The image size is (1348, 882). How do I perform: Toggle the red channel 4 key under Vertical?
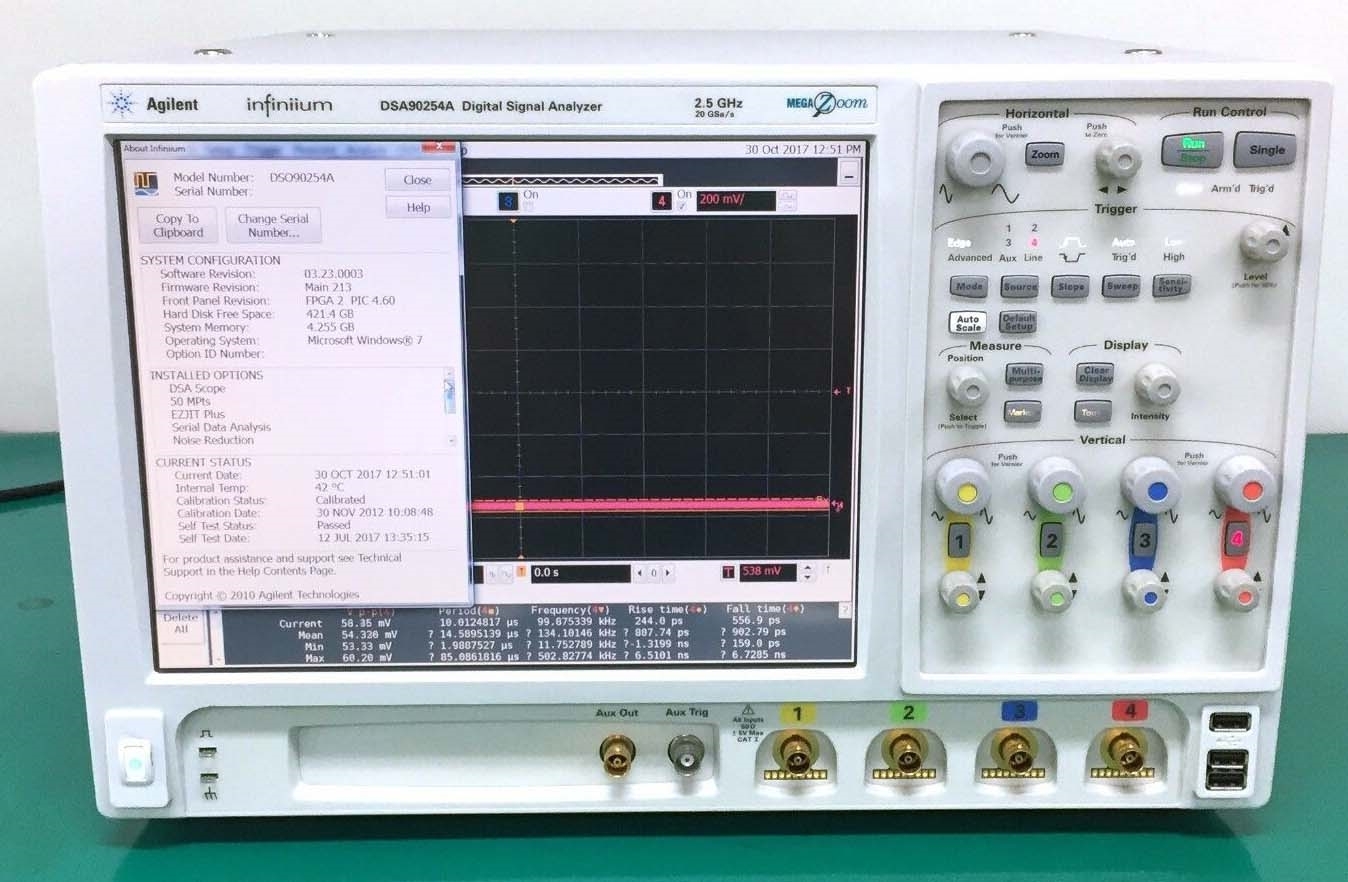pos(1236,541)
